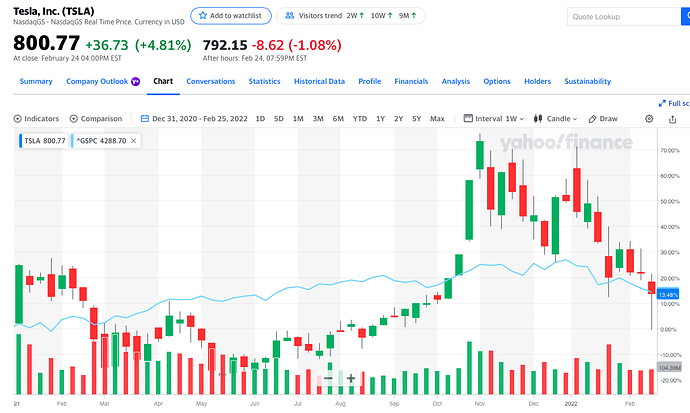Image resolution: width=690 pixels, height=413 pixels.
Task: Select the 1Y time range
Action: (x=381, y=119)
